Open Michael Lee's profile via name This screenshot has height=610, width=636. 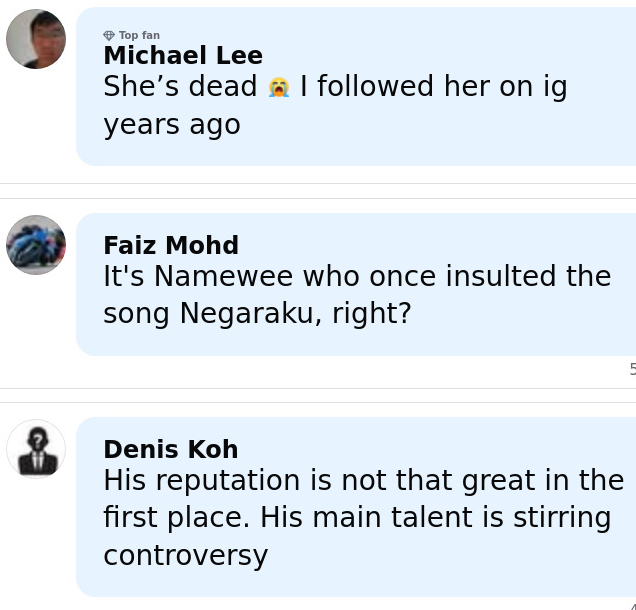(x=183, y=56)
